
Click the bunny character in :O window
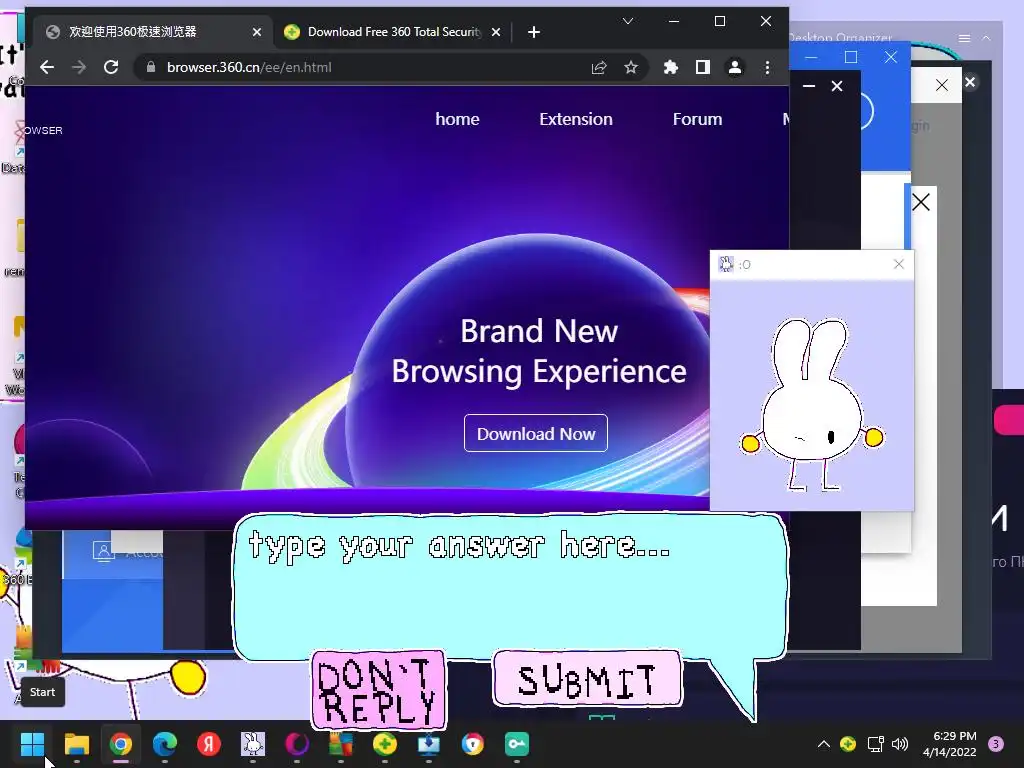(x=812, y=405)
